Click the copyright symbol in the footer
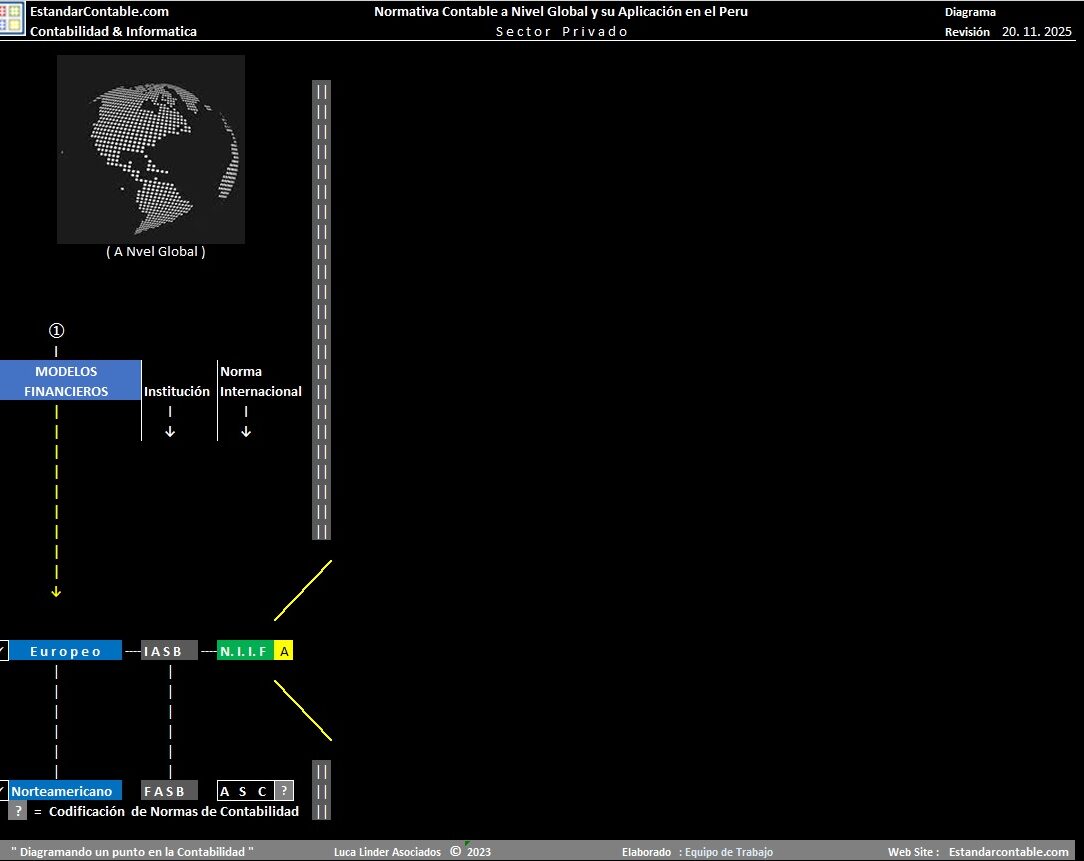This screenshot has width=1084, height=861. click(455, 852)
